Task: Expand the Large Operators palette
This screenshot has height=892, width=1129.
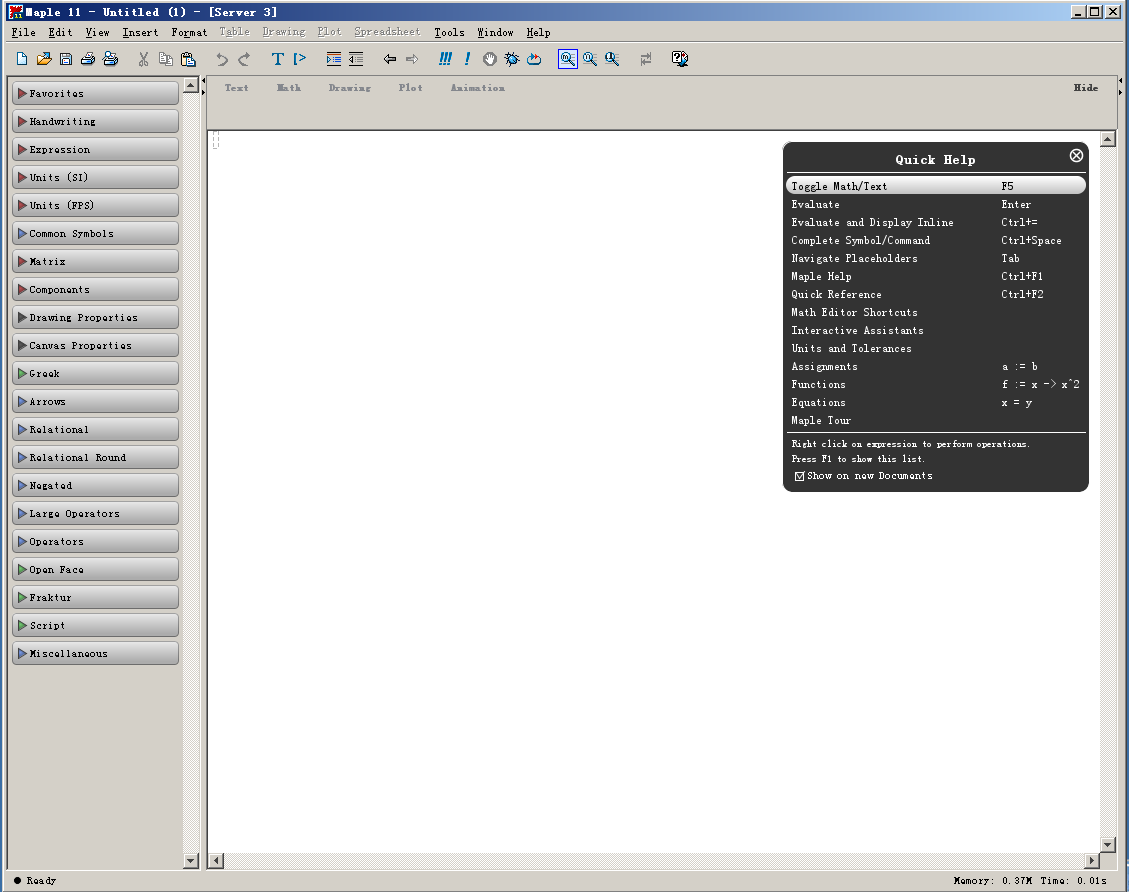Action: pos(95,514)
